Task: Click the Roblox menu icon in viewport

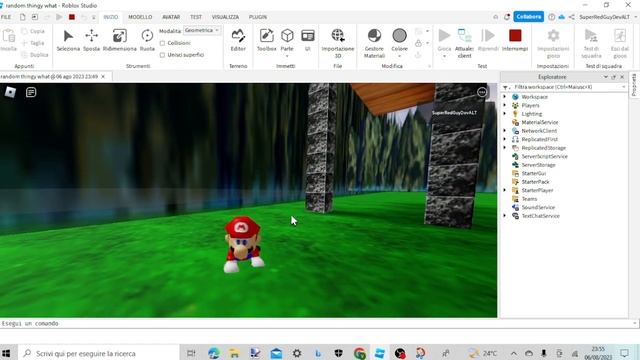Action: (x=10, y=92)
